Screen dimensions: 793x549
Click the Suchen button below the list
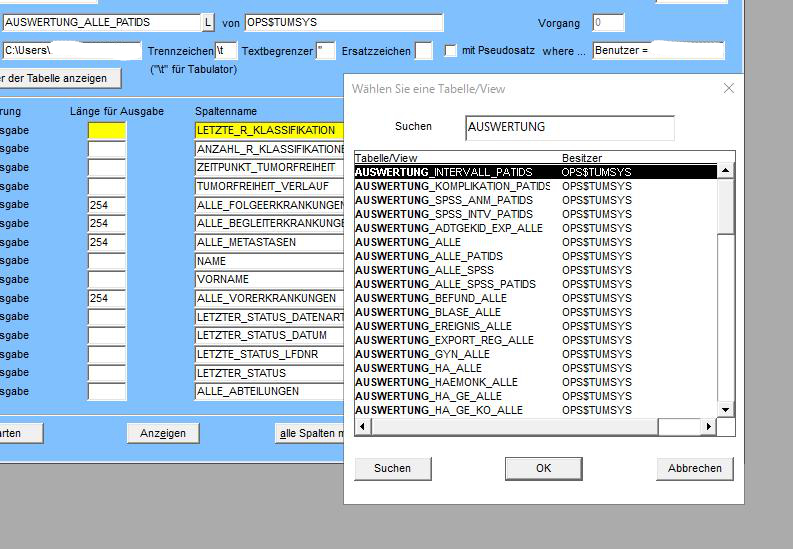tap(392, 468)
